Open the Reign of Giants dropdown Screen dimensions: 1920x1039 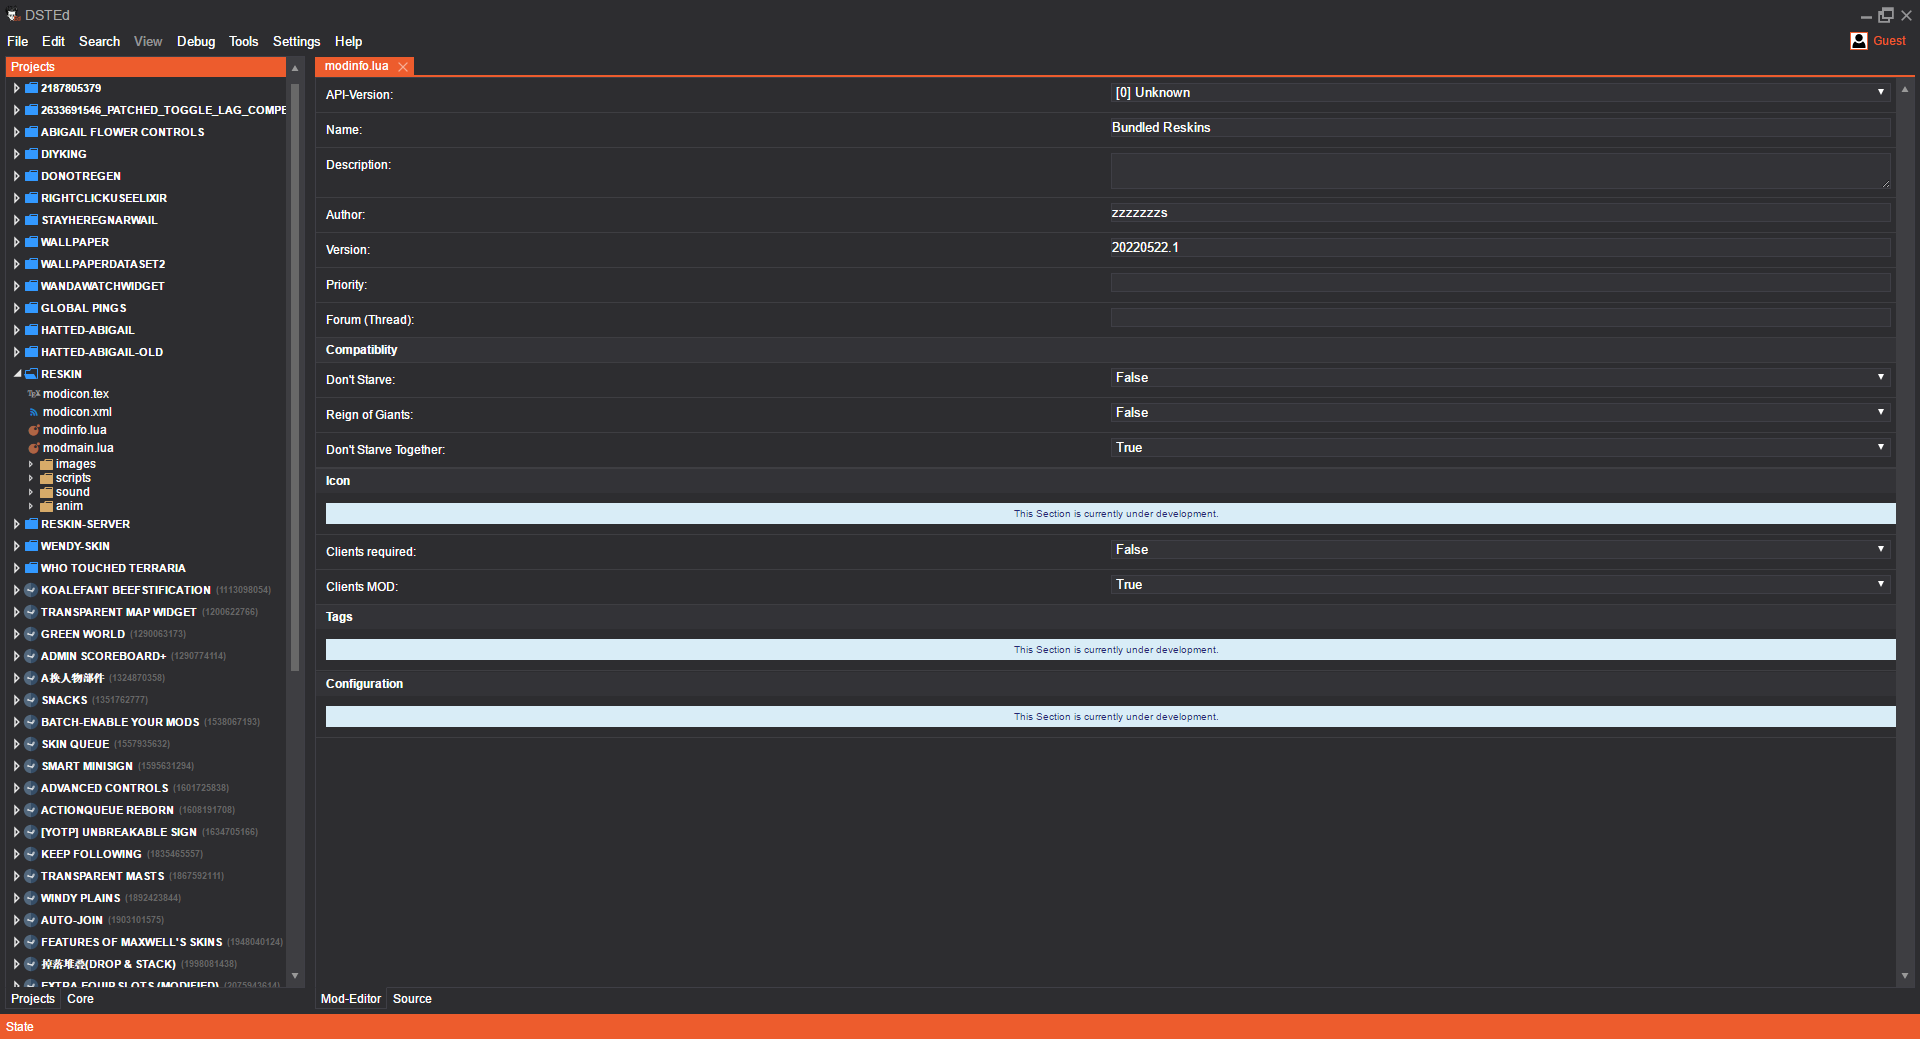tap(1500, 412)
